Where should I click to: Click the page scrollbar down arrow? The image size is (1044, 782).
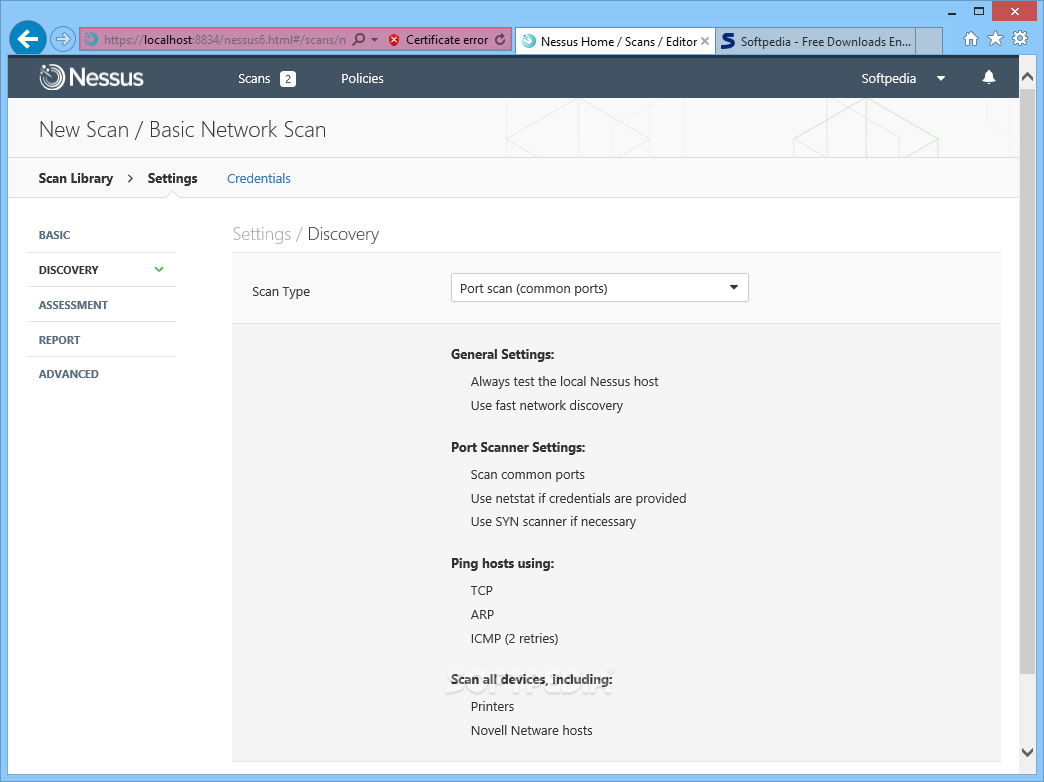tap(1027, 752)
